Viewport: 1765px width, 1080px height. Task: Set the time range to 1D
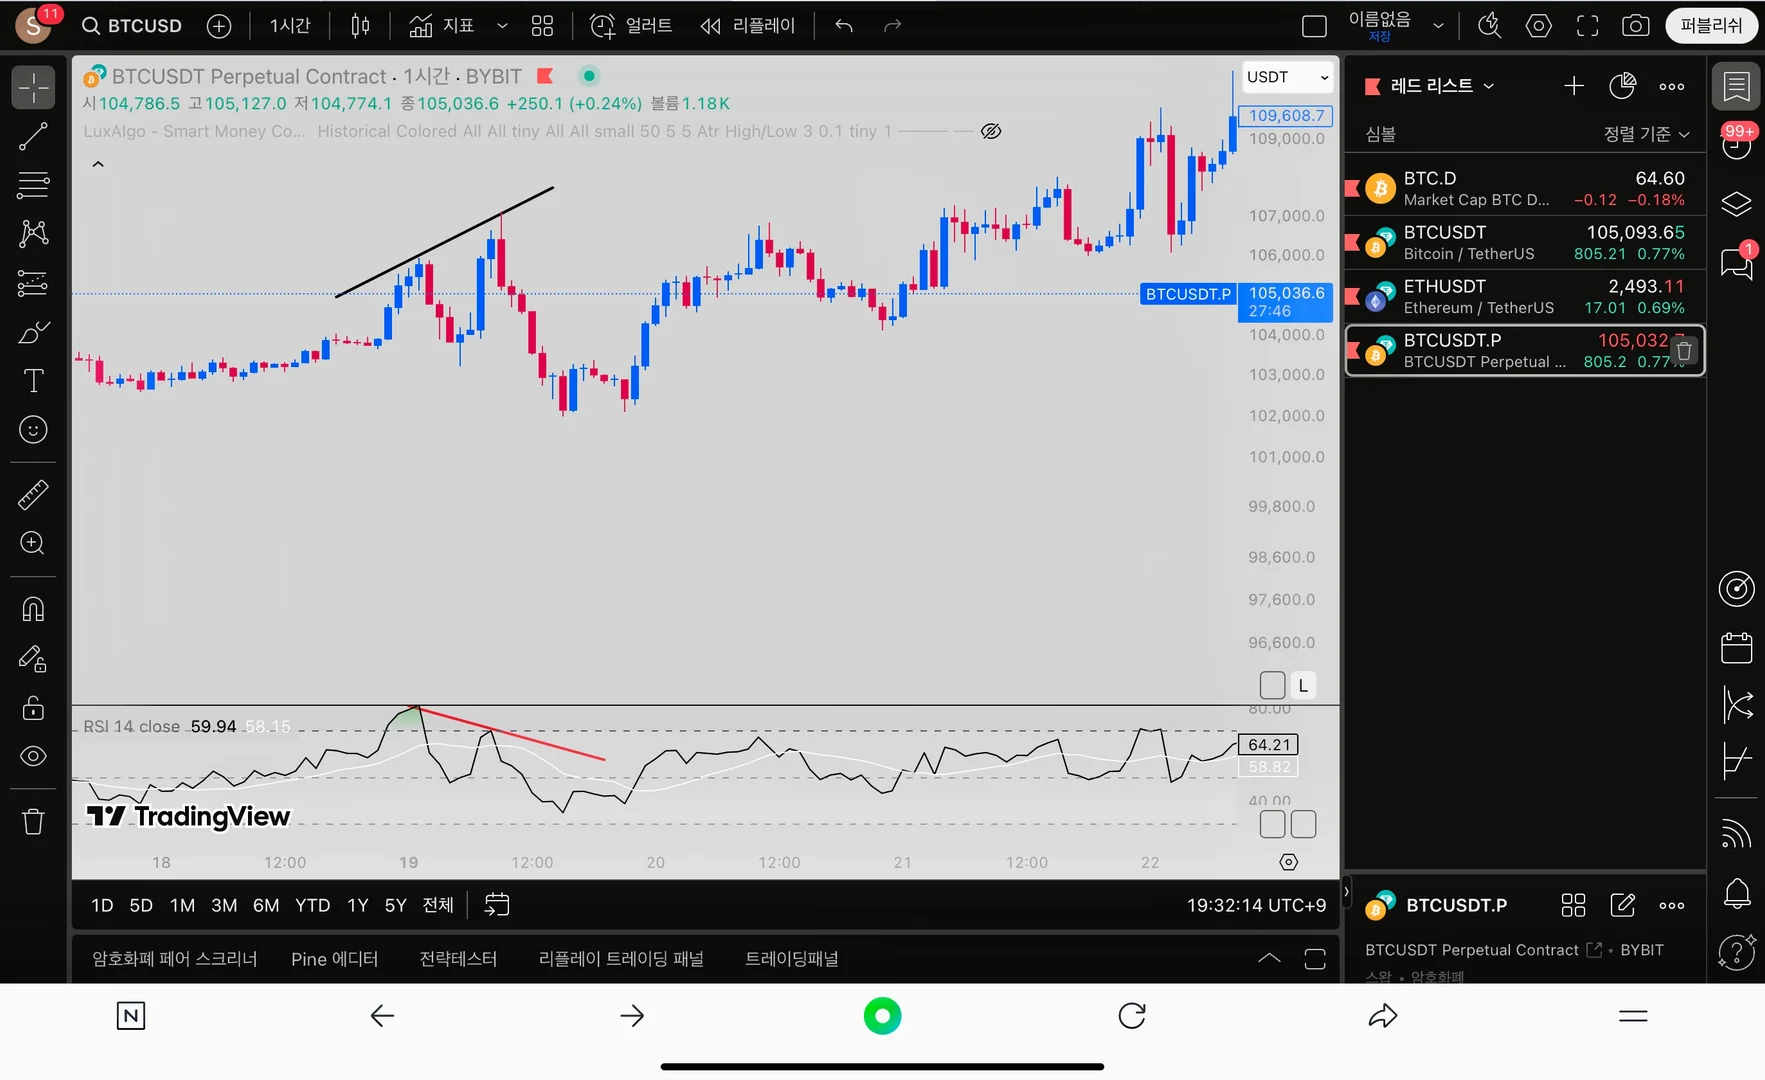click(x=102, y=905)
